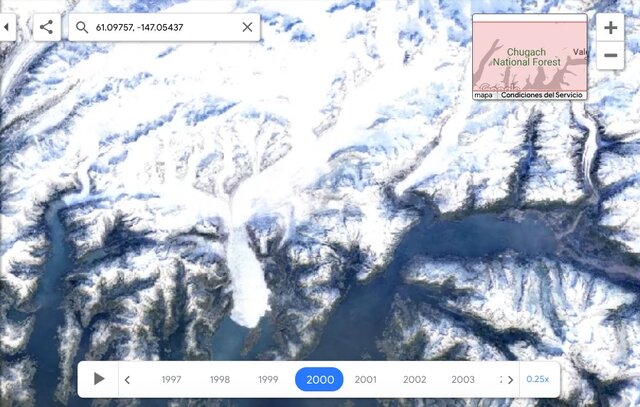
Task: Zoom out with the minus button
Action: [610, 56]
